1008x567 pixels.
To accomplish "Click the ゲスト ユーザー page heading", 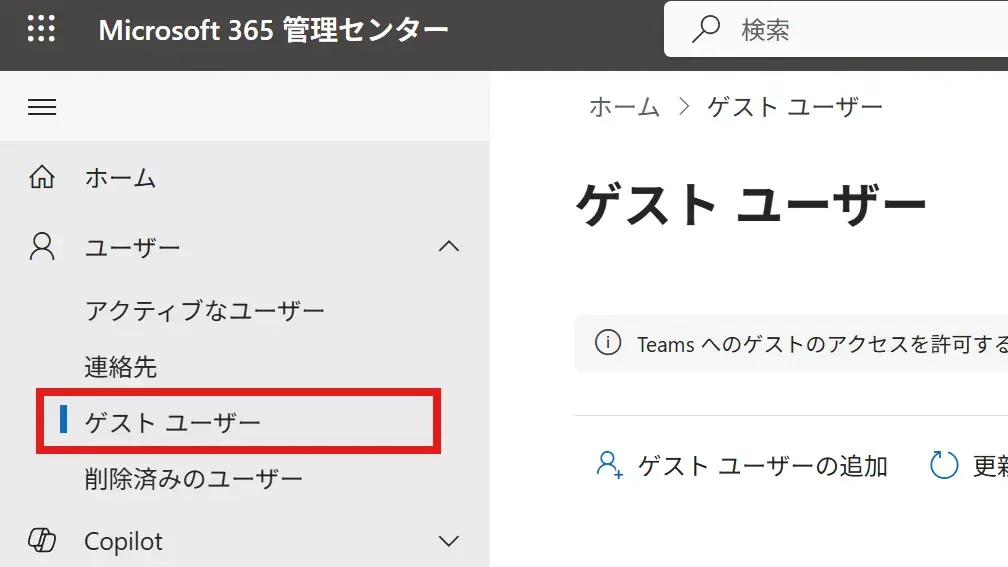I will click(x=750, y=204).
